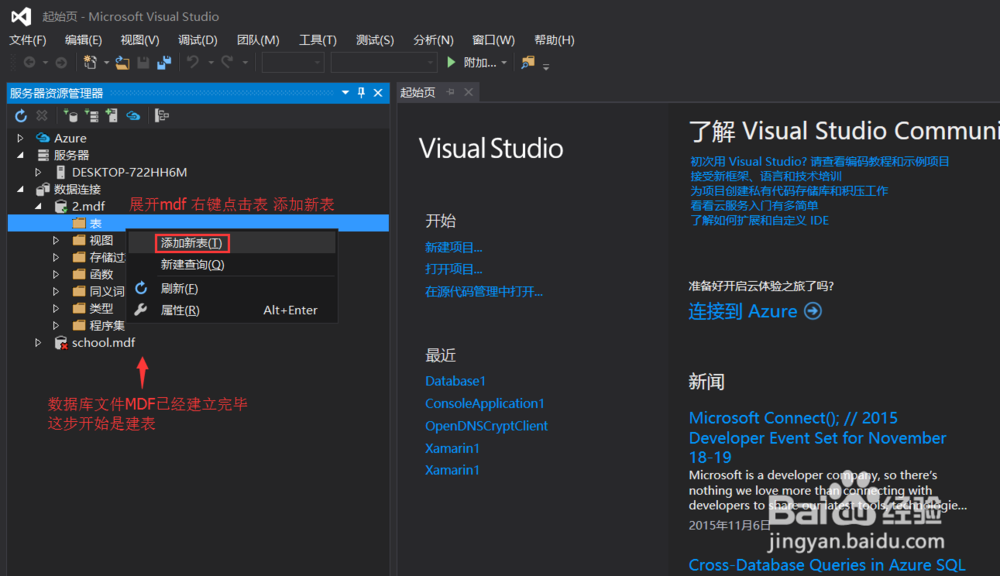1000x576 pixels.
Task: Click the Connect to Azure (连接到 Azure) link
Action: (x=743, y=311)
